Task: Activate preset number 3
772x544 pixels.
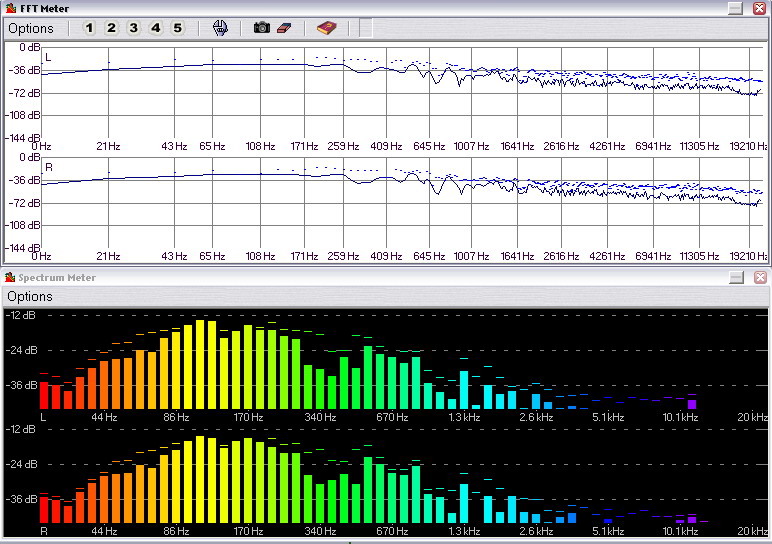Action: [133, 28]
